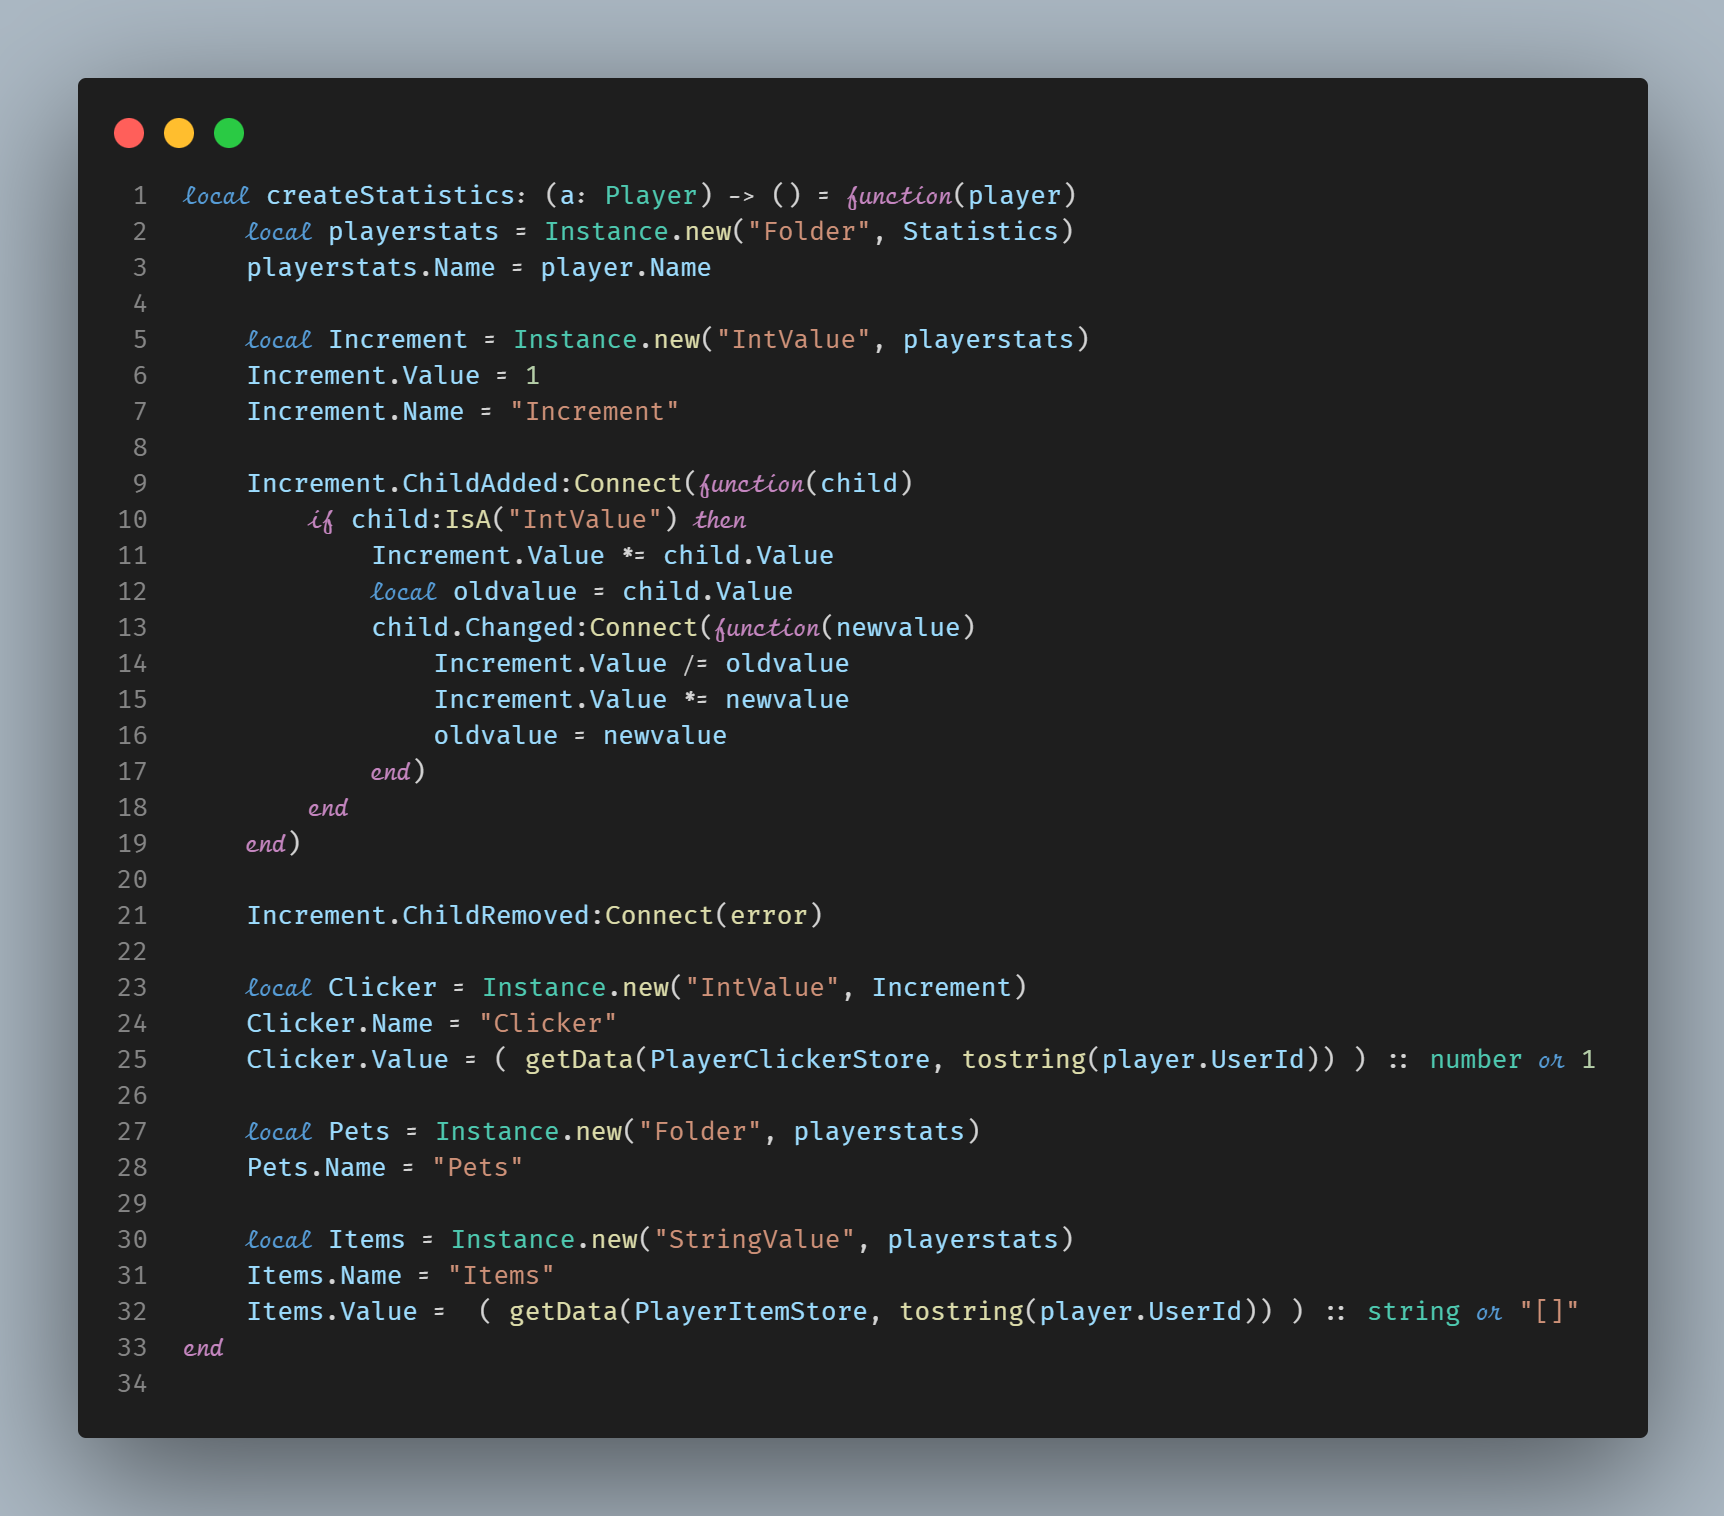This screenshot has width=1724, height=1516.
Task: Click 'newvalue' on line 15
Action: [x=787, y=699]
